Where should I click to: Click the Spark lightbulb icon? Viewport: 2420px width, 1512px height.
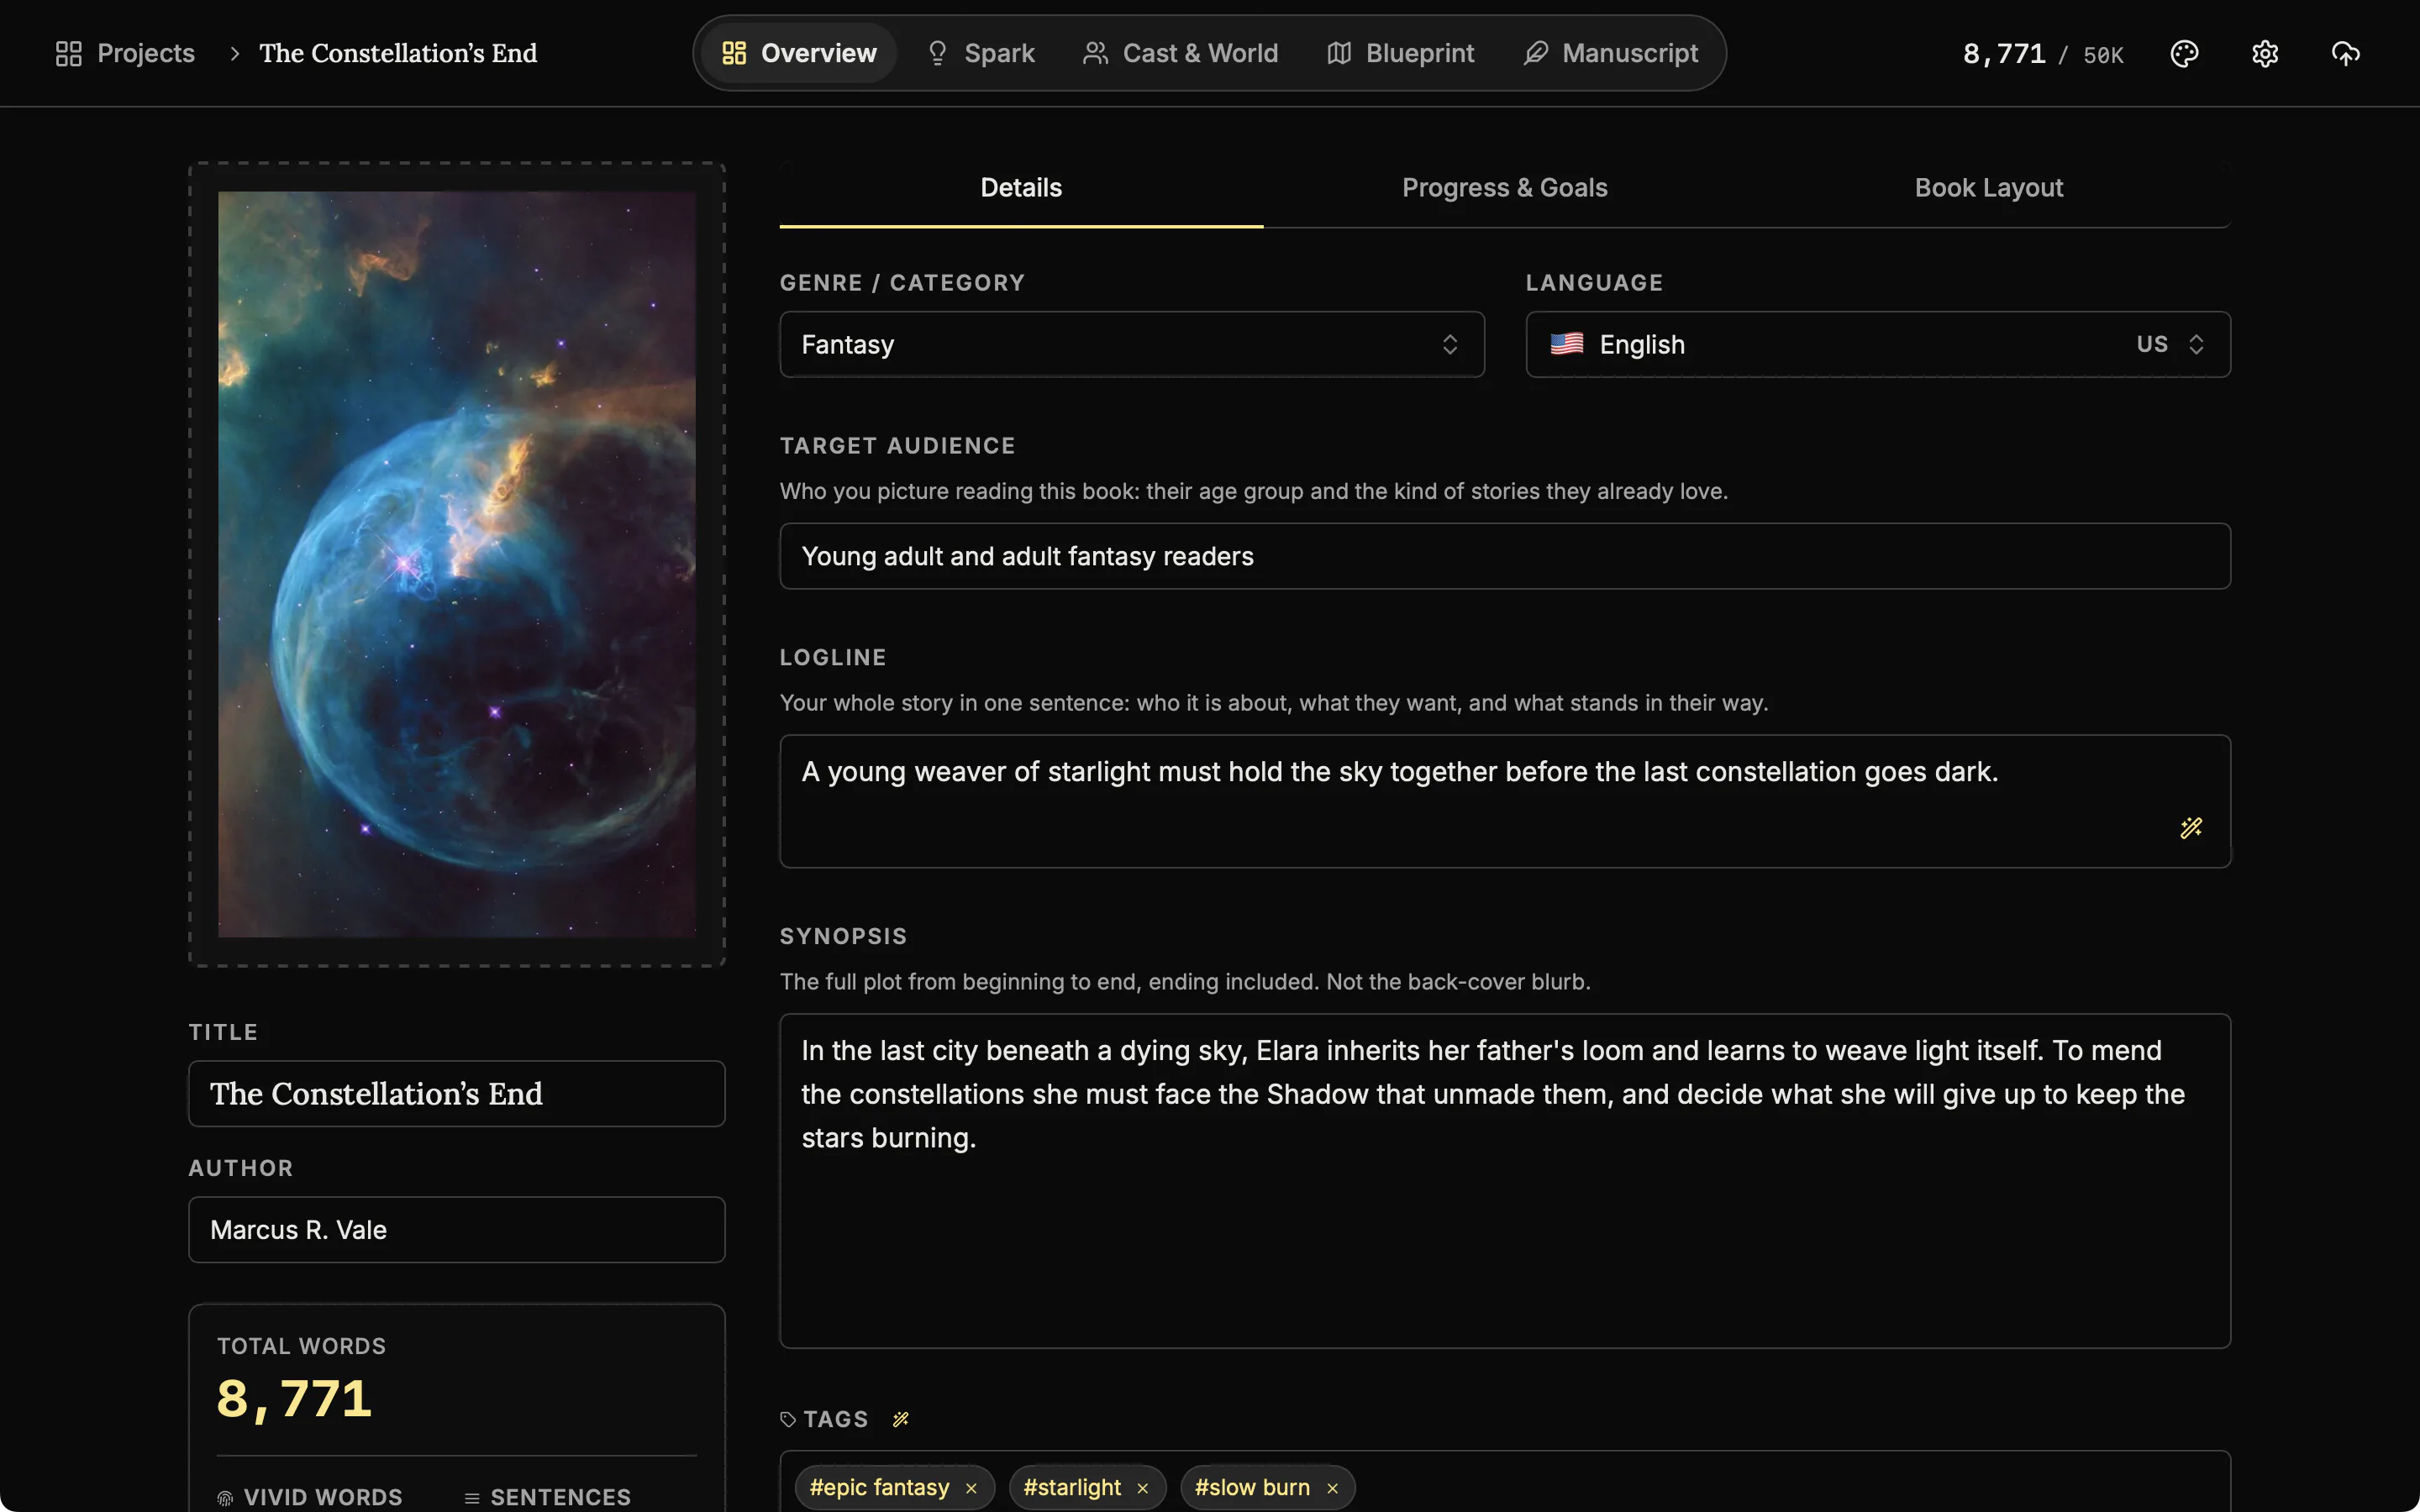click(x=937, y=53)
